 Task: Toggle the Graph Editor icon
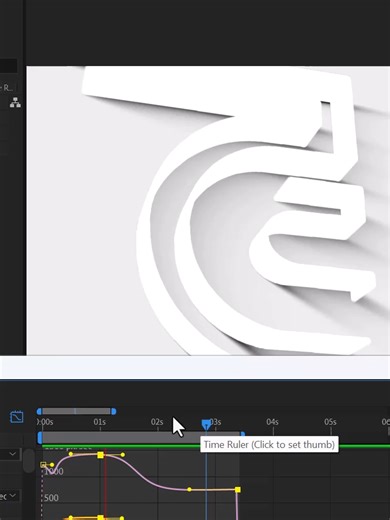pos(17,417)
